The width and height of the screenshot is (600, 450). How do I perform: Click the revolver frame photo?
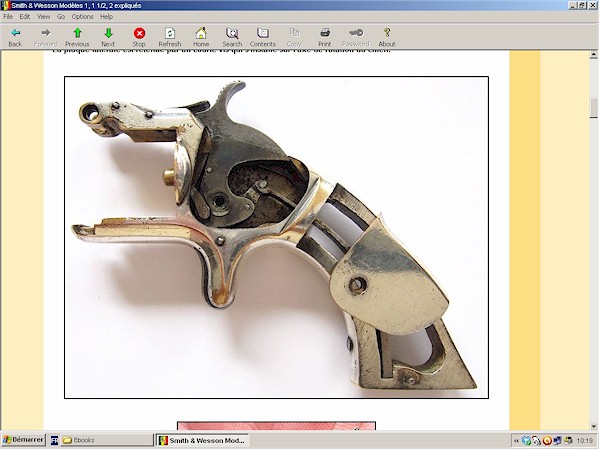tap(276, 237)
